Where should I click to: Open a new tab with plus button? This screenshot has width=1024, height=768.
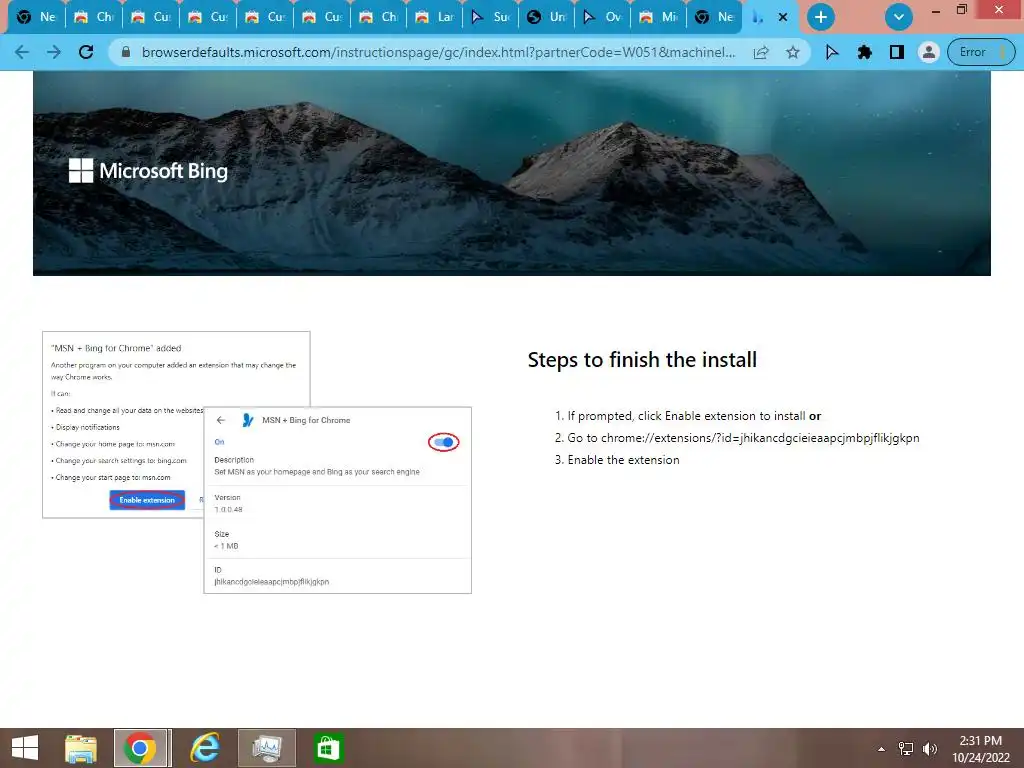pyautogui.click(x=821, y=17)
